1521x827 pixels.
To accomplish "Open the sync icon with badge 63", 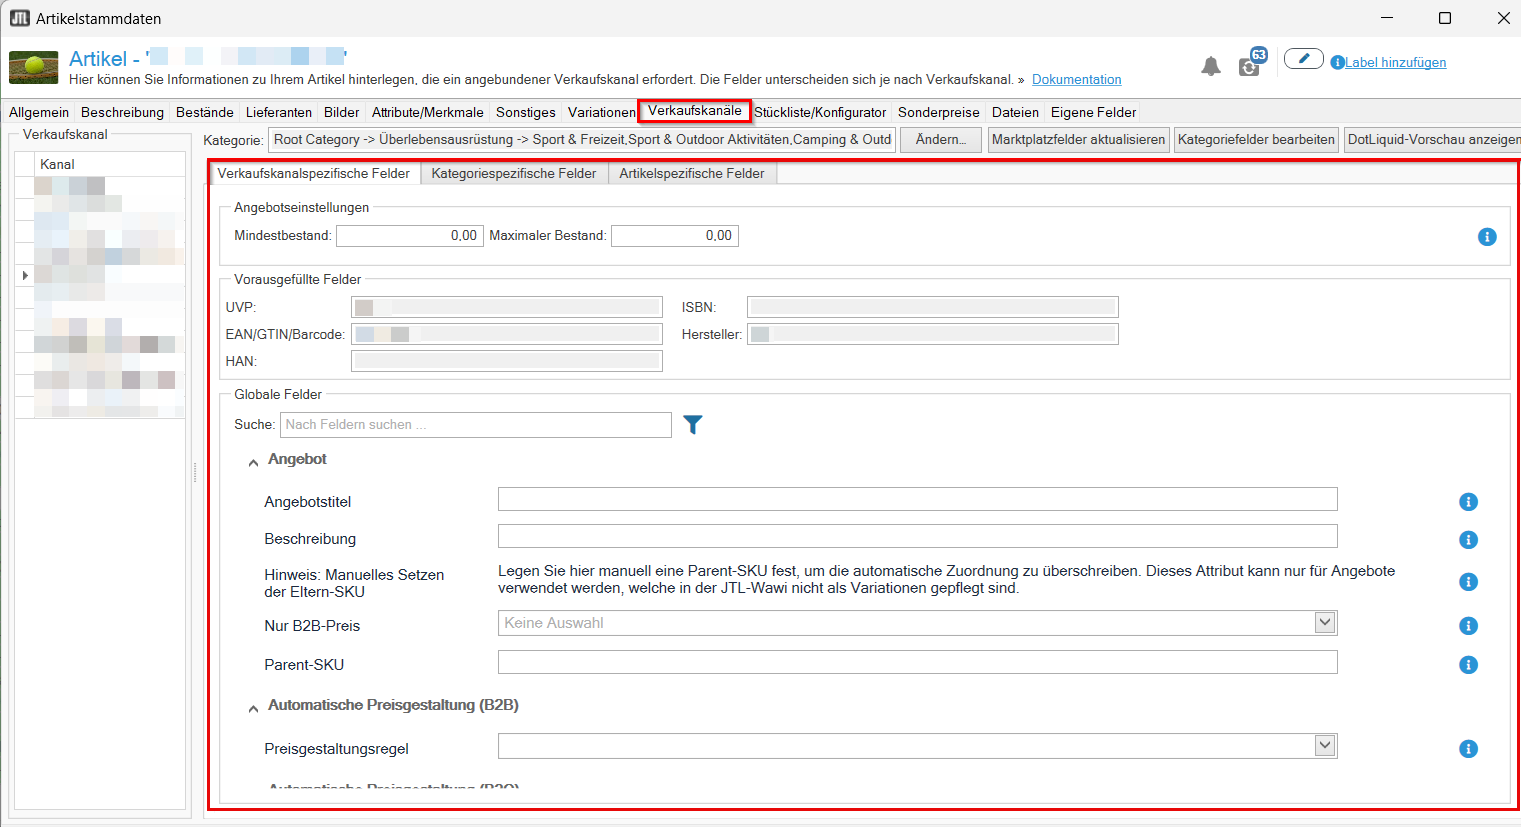I will point(1252,62).
